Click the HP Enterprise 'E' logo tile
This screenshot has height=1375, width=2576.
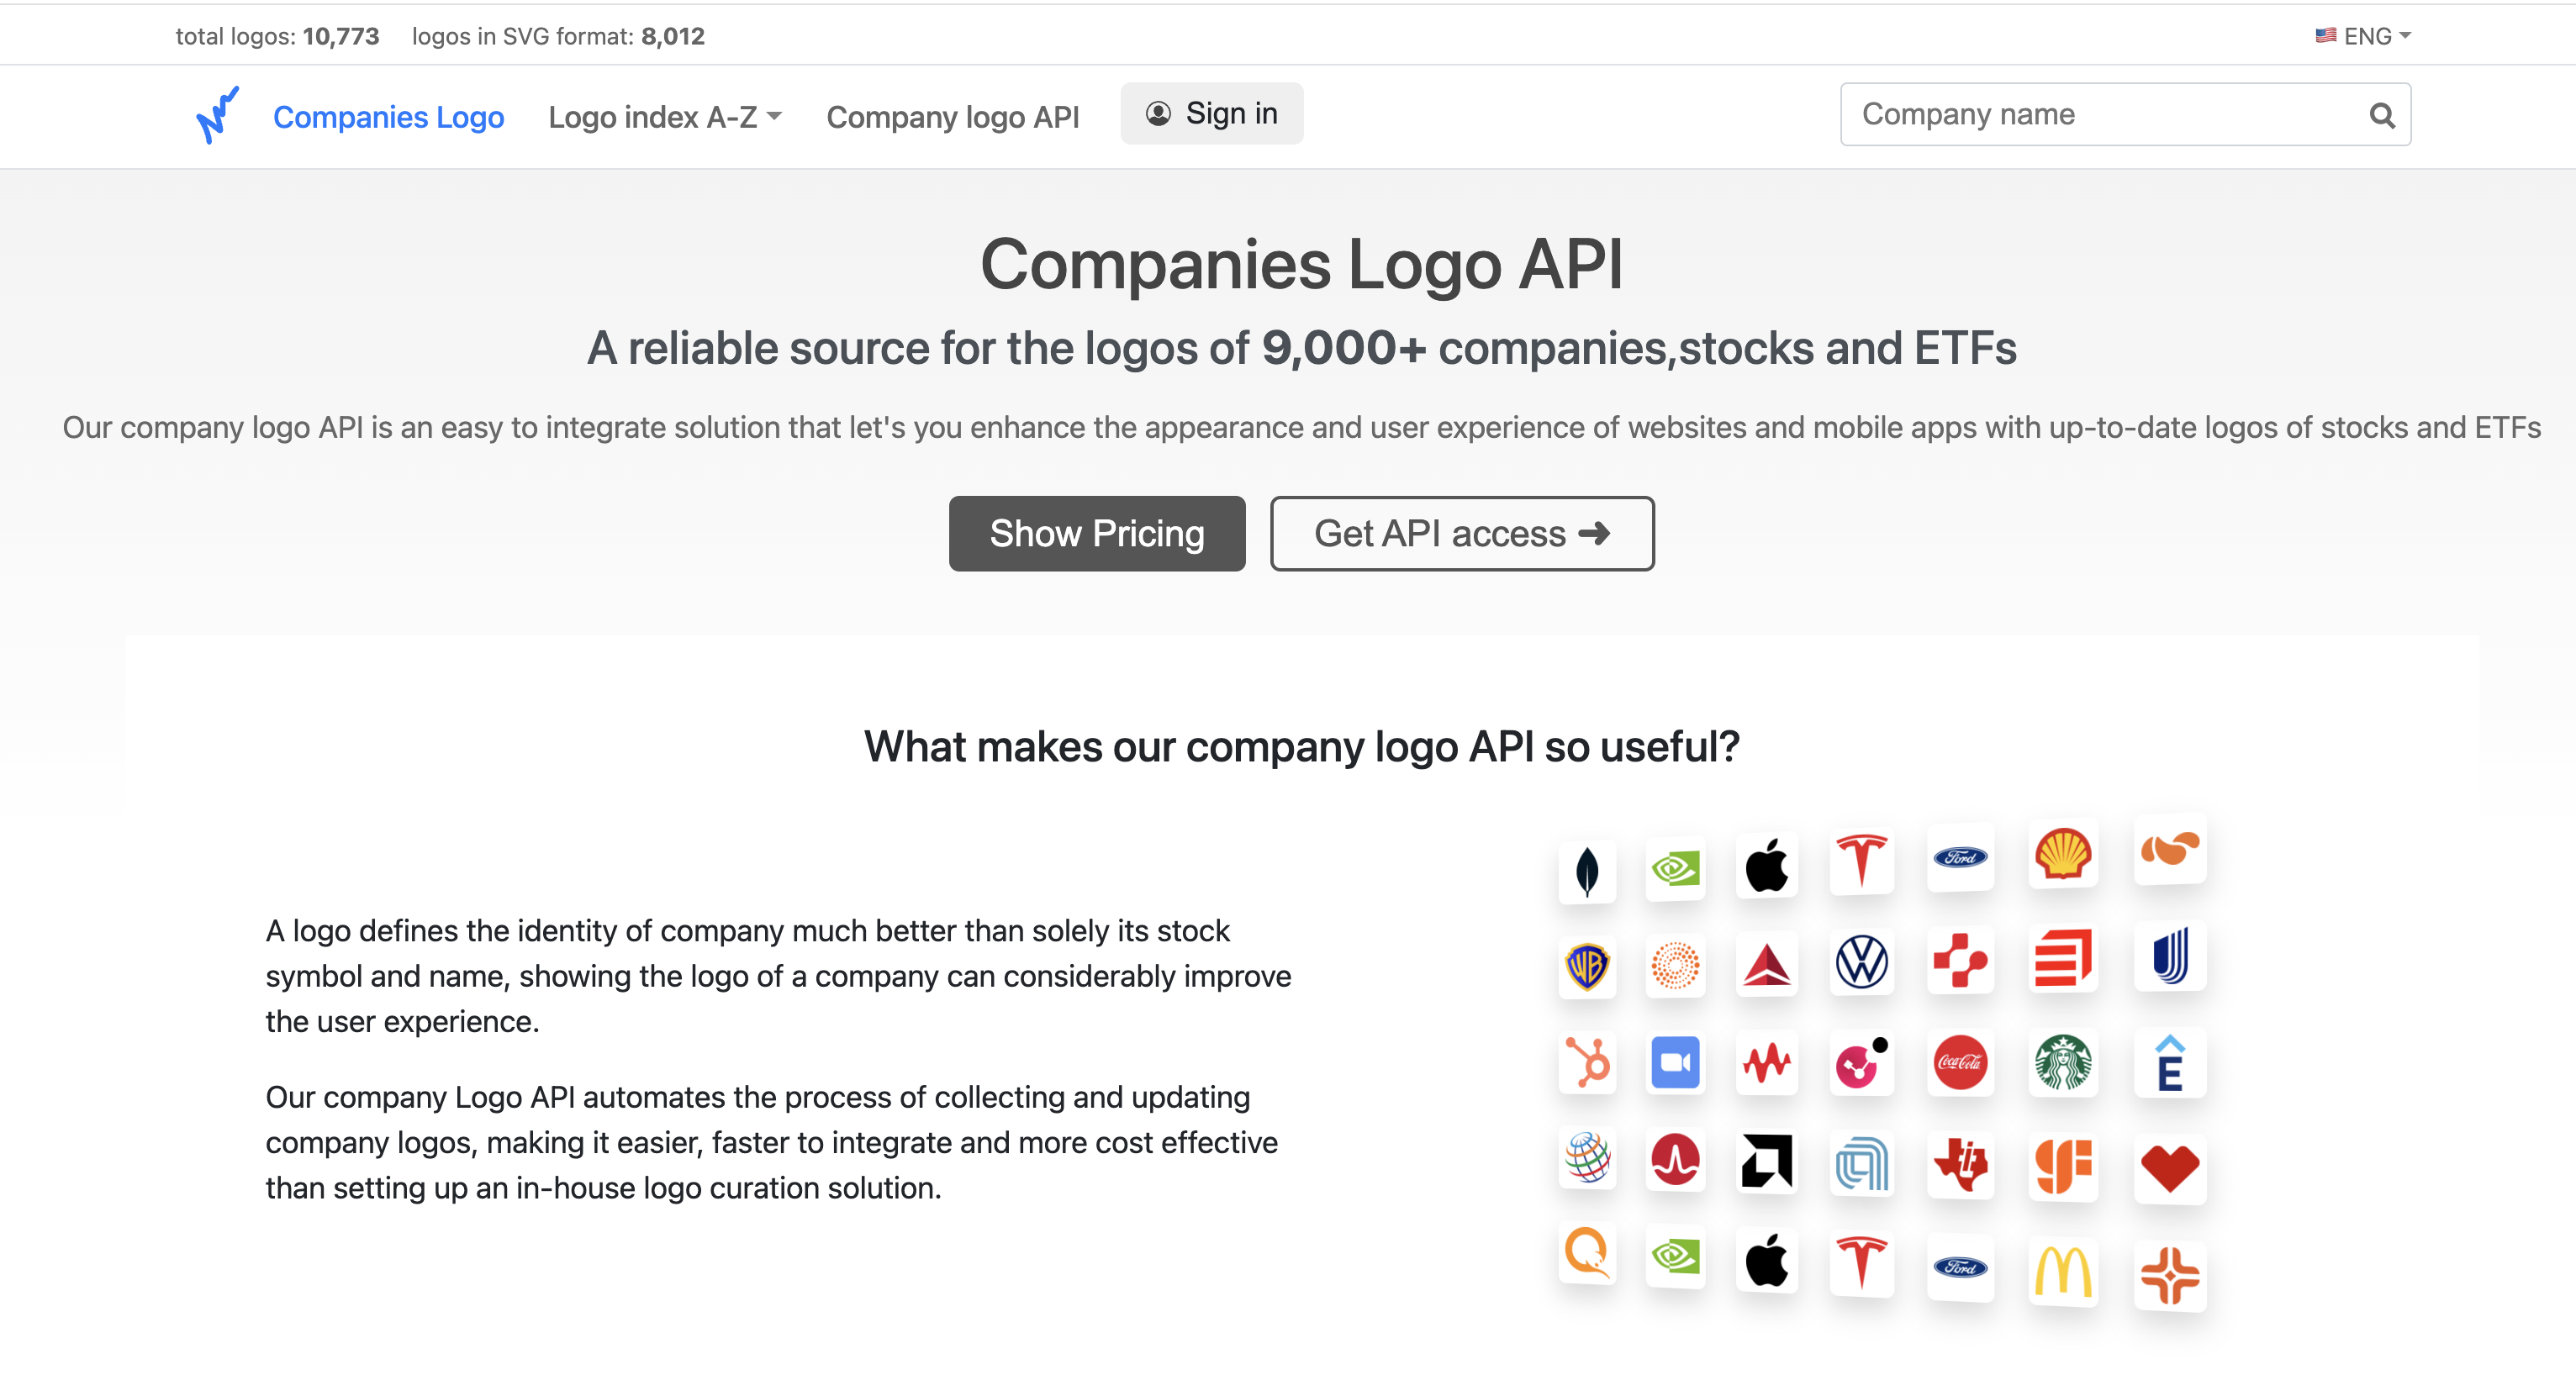click(x=2170, y=1062)
